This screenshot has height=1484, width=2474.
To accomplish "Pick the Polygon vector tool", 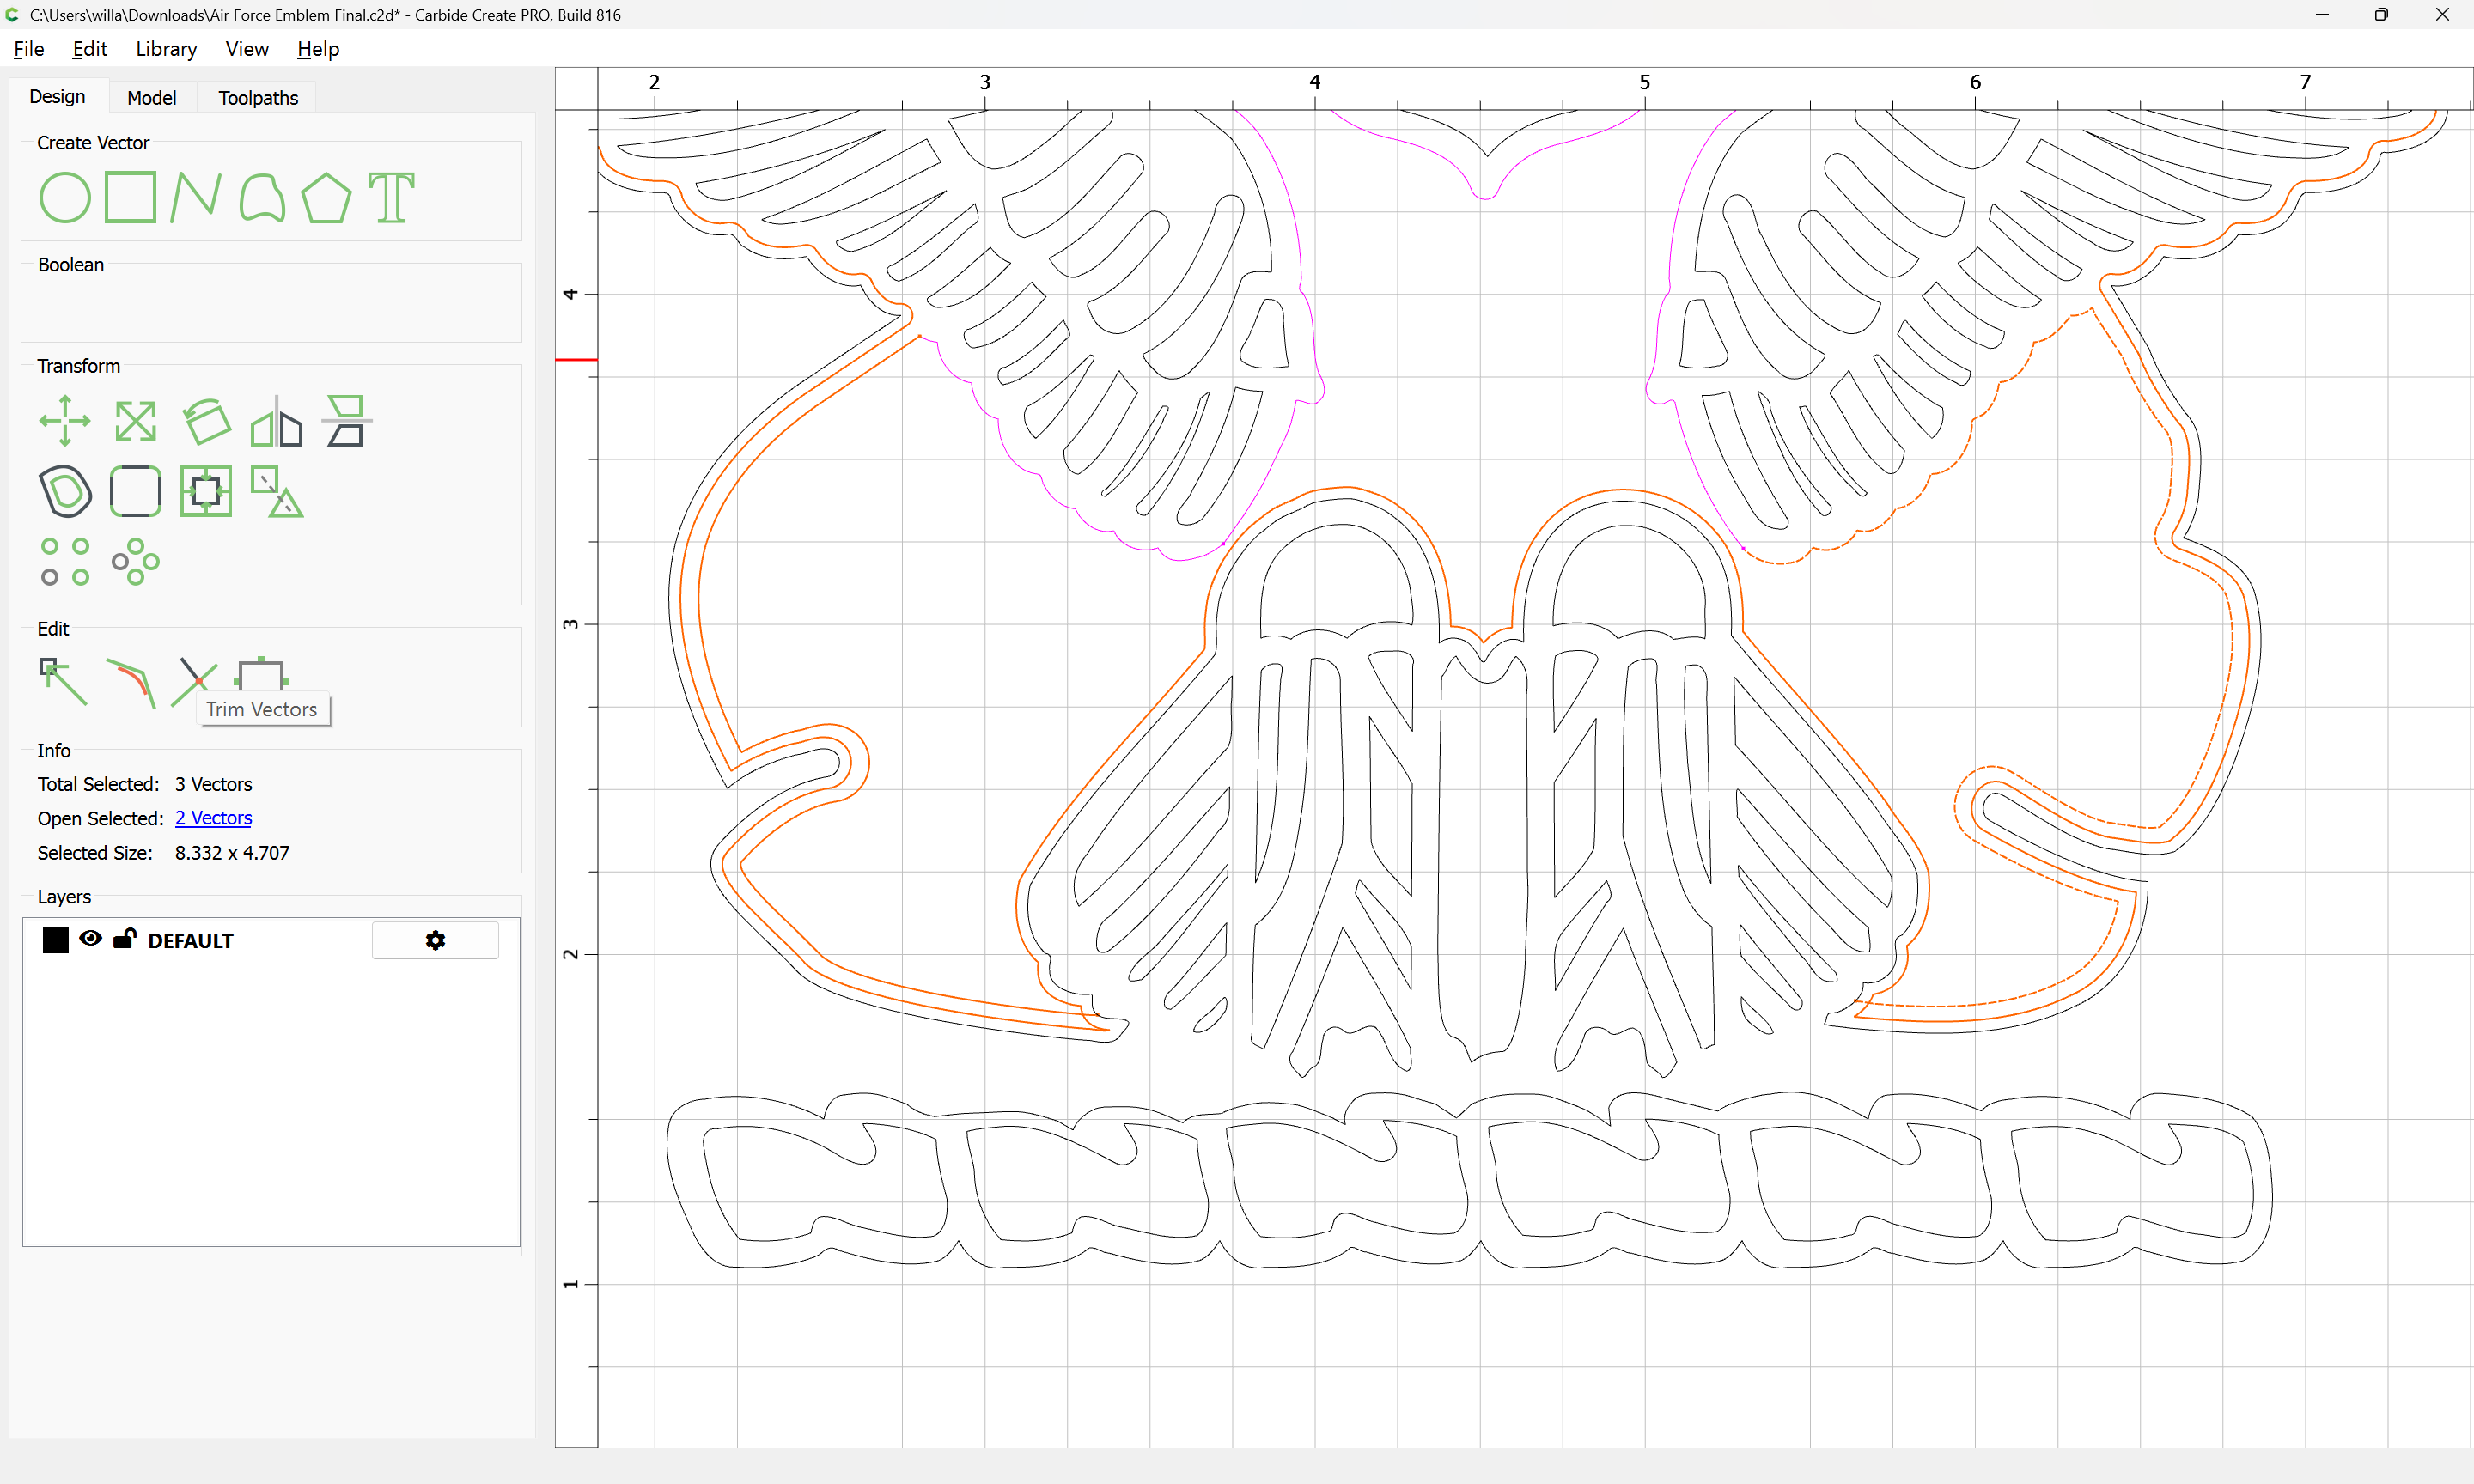I will tap(326, 197).
